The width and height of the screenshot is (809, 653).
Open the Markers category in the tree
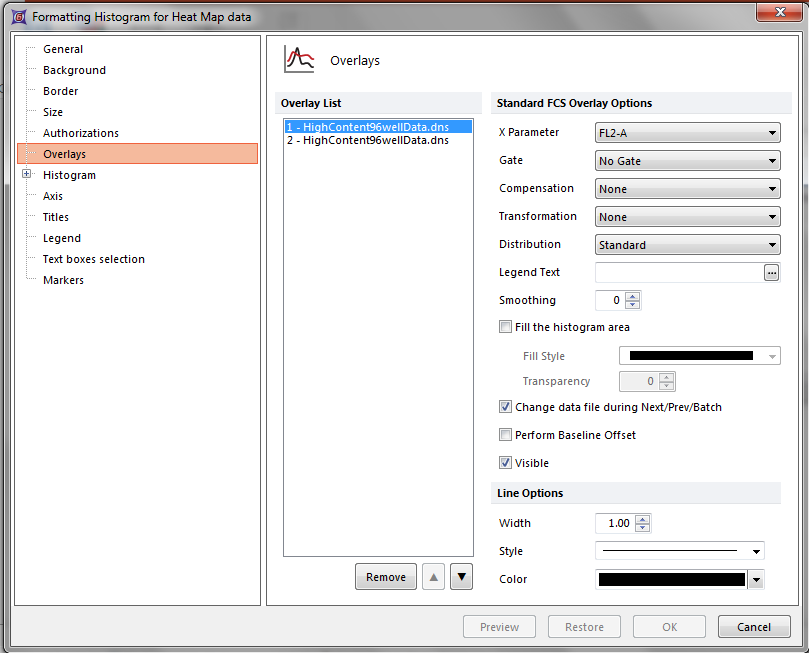tap(63, 280)
